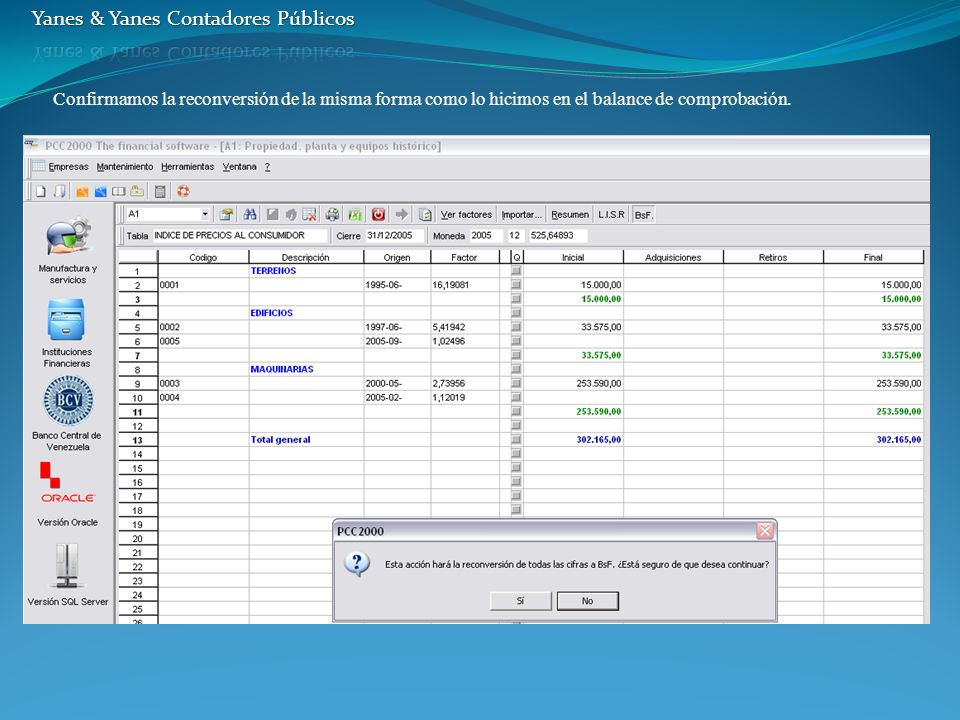Confirm reconversion with the Sí button
Screen dimensions: 960x720
(x=520, y=601)
